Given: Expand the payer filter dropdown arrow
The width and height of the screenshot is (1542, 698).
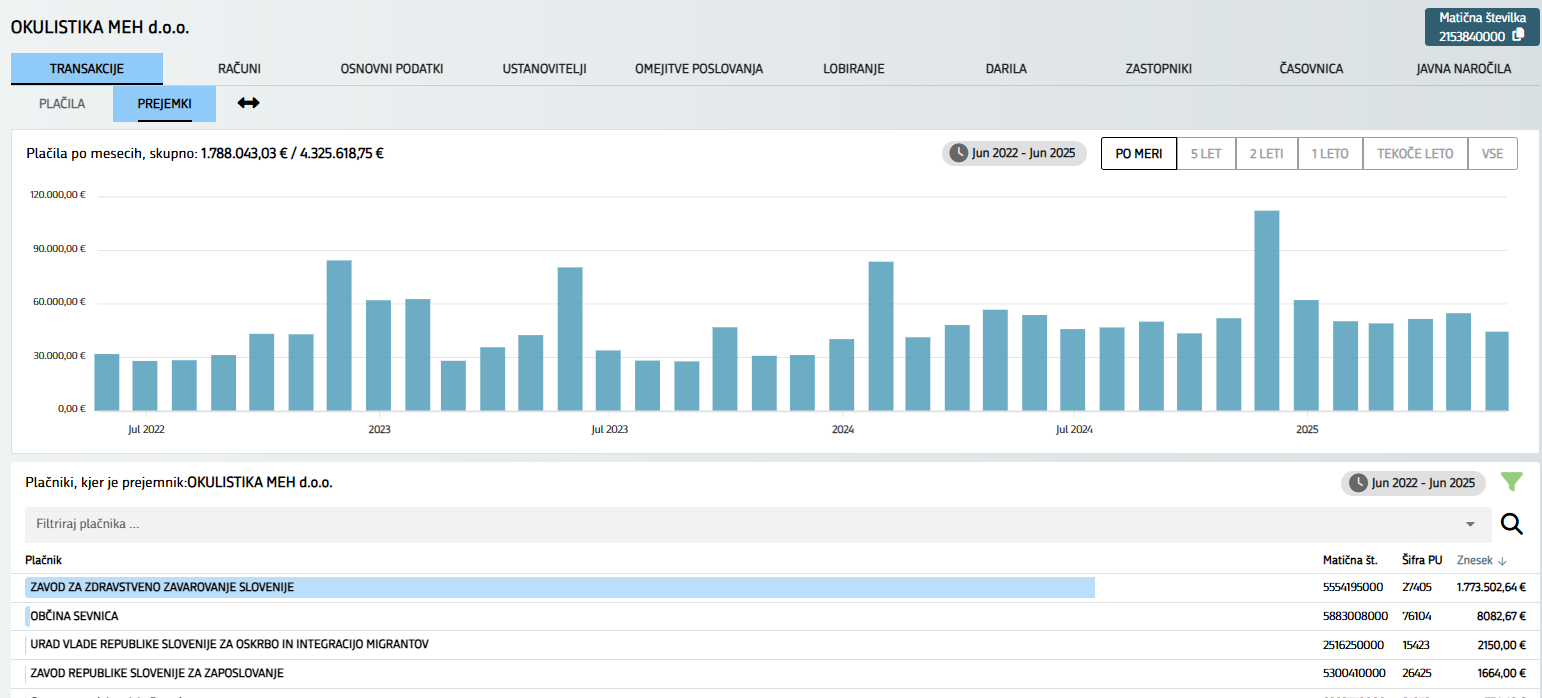Looking at the screenshot, I should (x=1470, y=524).
